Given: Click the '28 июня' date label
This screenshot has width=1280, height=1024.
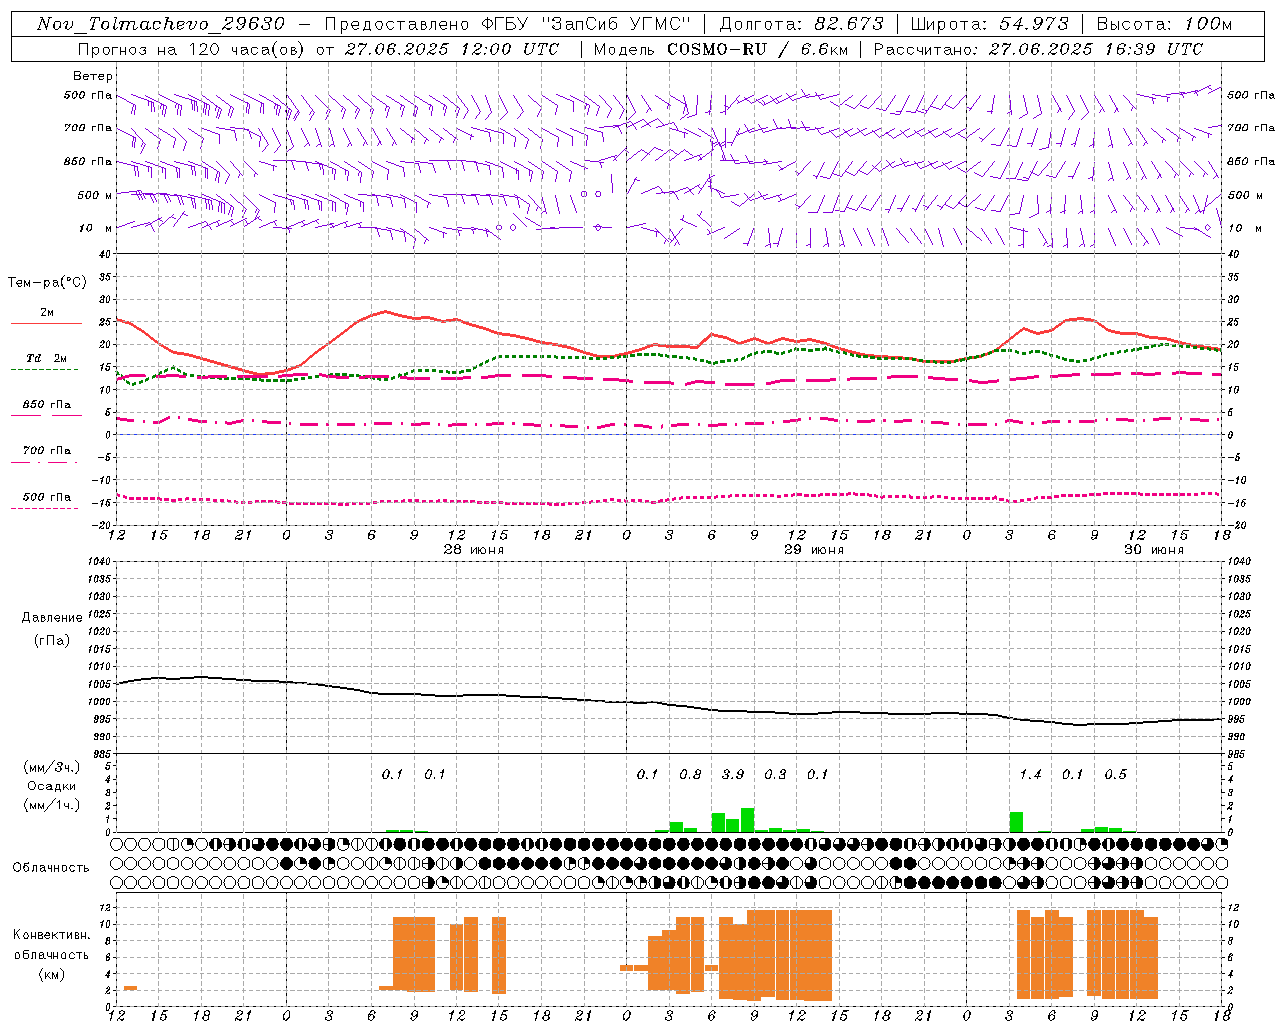Looking at the screenshot, I should tap(474, 550).
